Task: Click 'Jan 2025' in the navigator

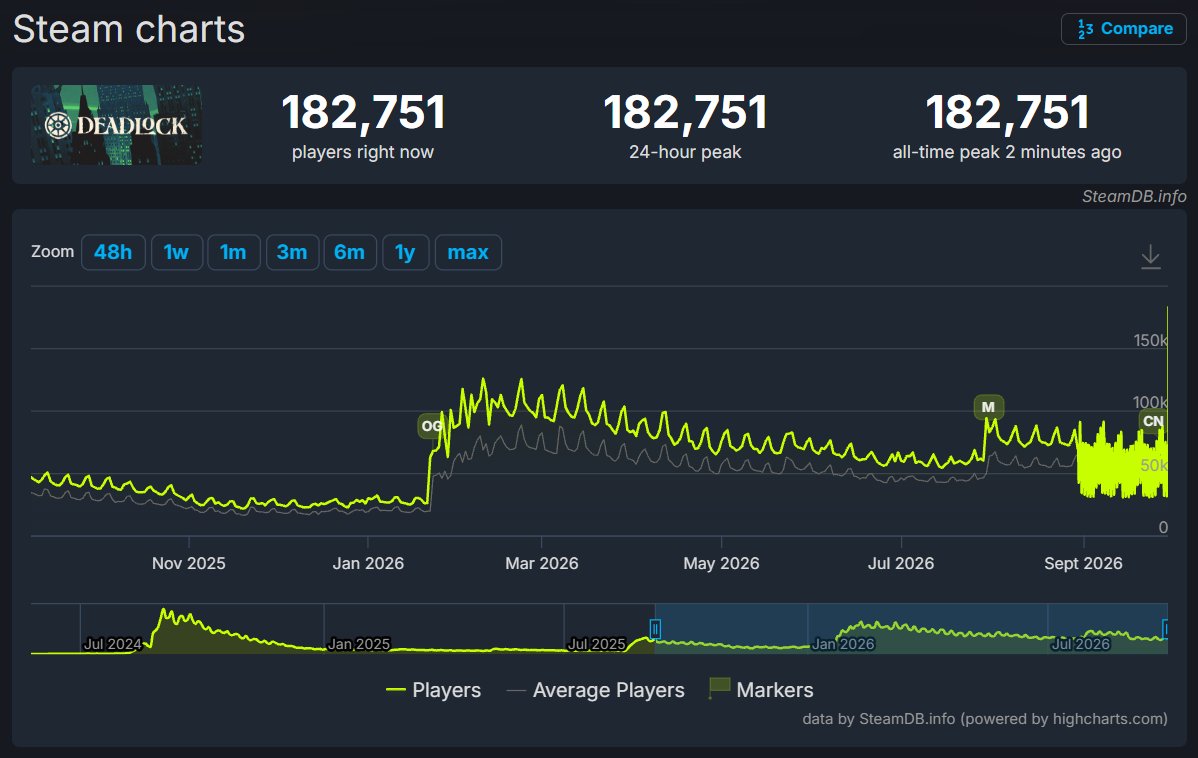Action: (x=358, y=644)
